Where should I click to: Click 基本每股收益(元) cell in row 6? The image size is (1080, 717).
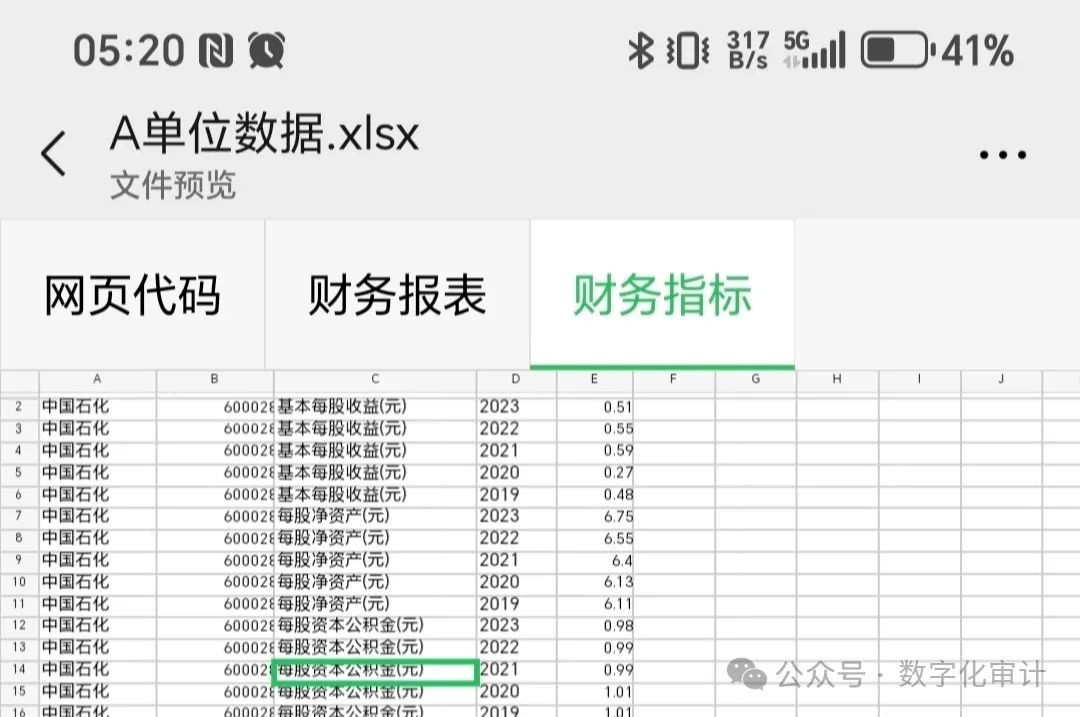375,495
